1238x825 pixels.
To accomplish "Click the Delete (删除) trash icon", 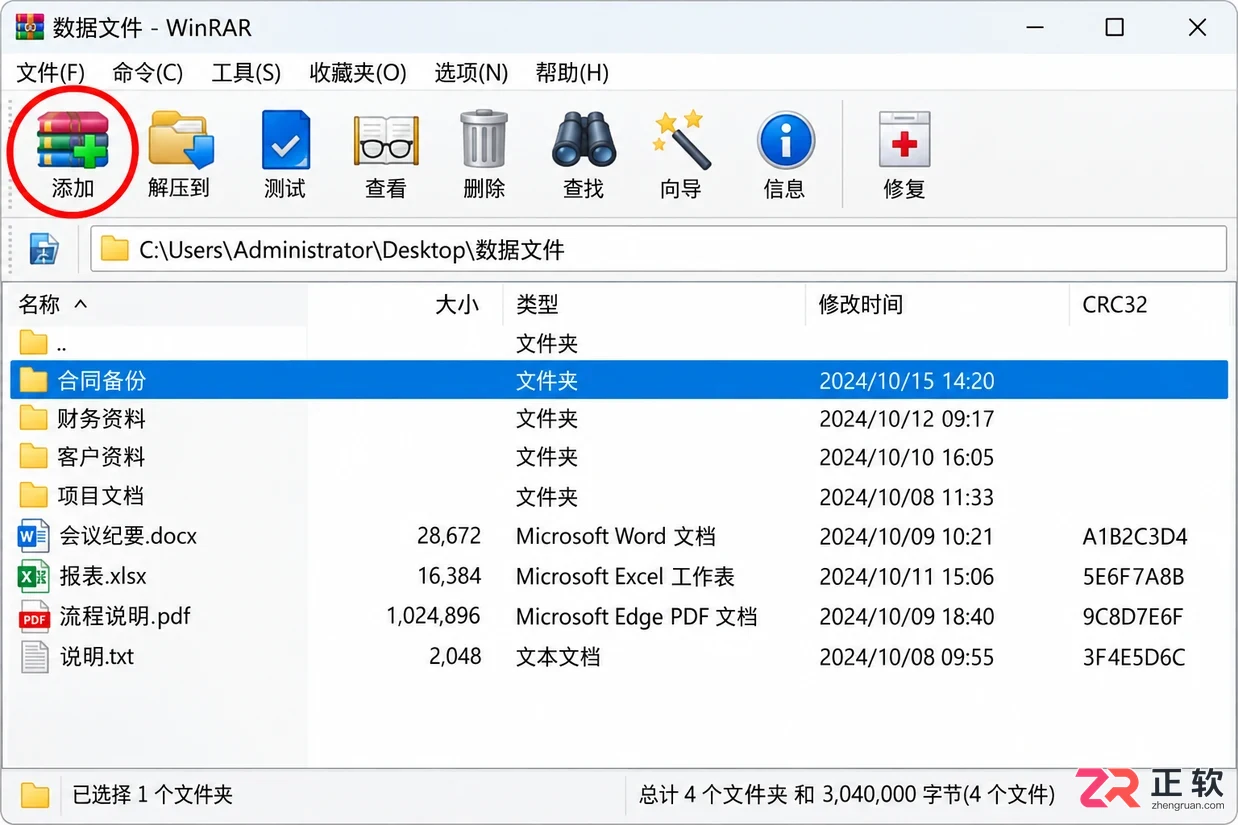I will click(x=484, y=139).
